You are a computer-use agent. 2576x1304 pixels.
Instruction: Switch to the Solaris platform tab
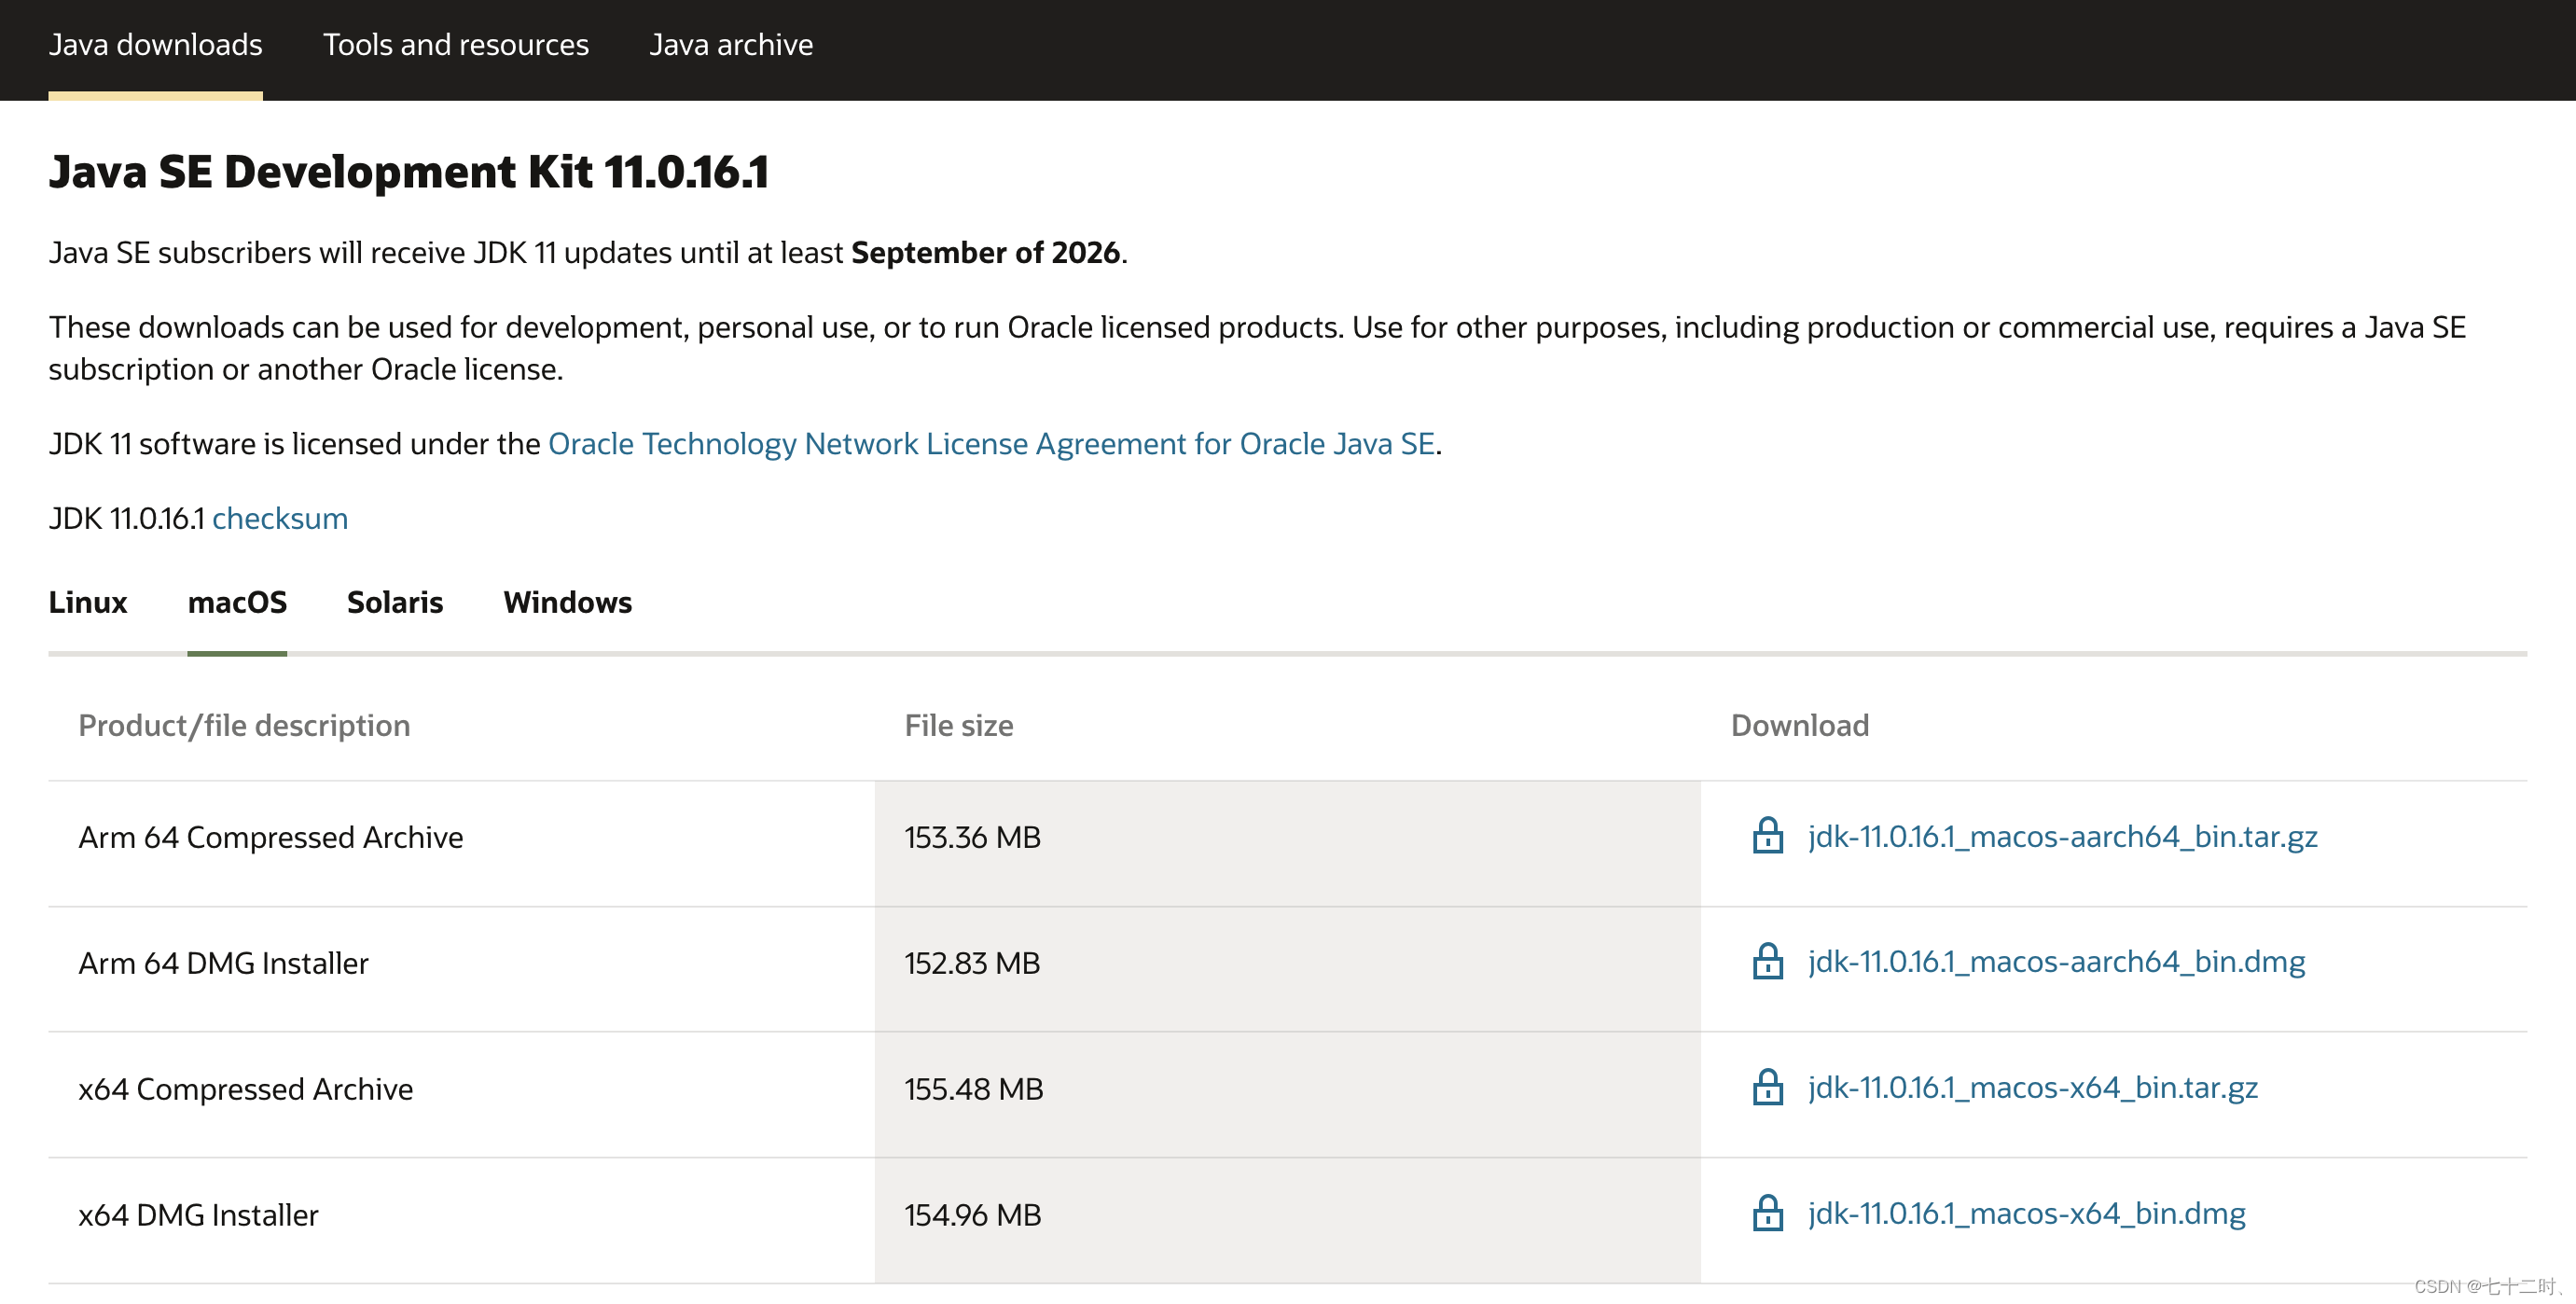(394, 603)
